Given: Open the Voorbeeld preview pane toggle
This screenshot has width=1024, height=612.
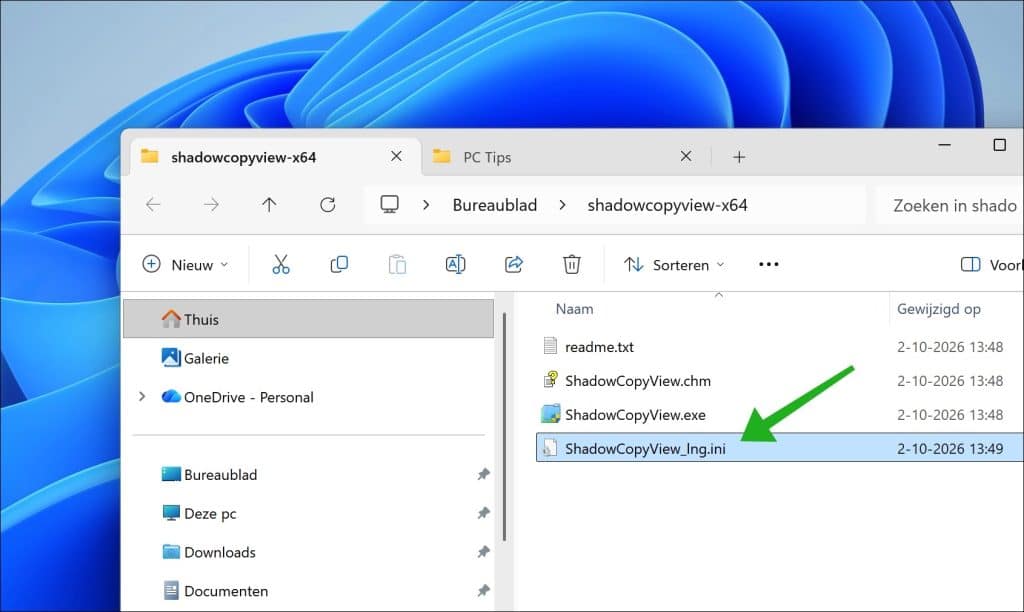Looking at the screenshot, I should pyautogui.click(x=991, y=265).
